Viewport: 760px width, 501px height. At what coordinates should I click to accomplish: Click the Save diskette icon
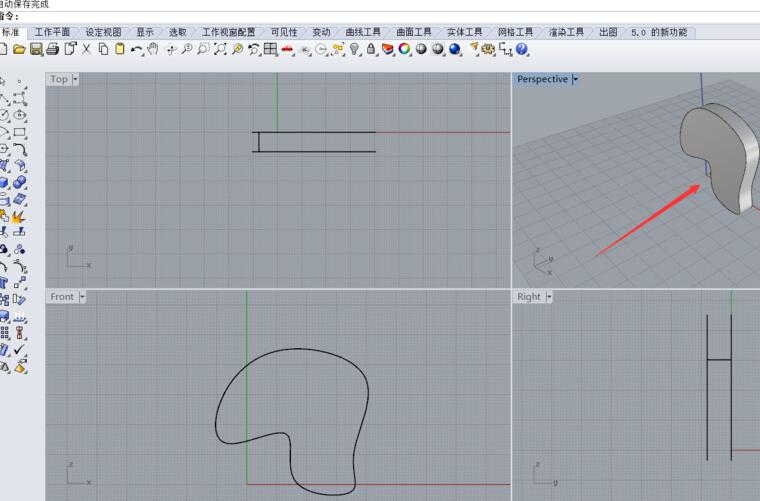click(36, 49)
